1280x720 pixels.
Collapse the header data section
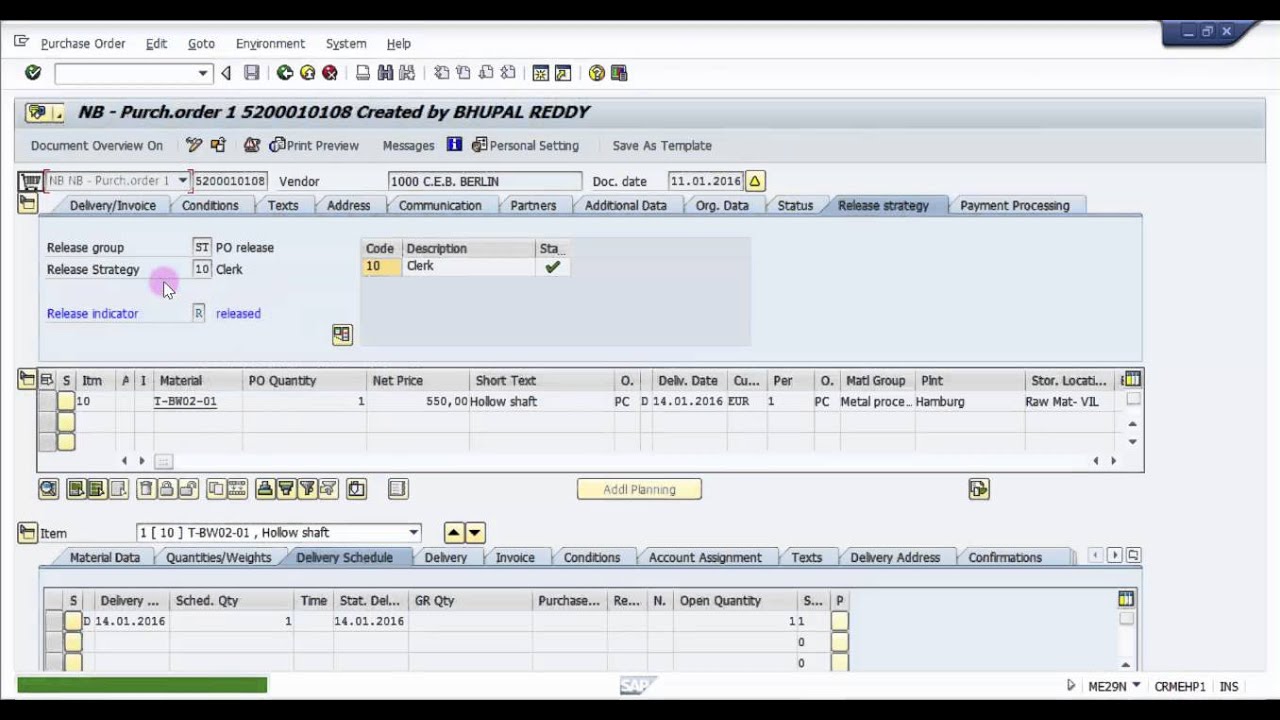[x=27, y=204]
